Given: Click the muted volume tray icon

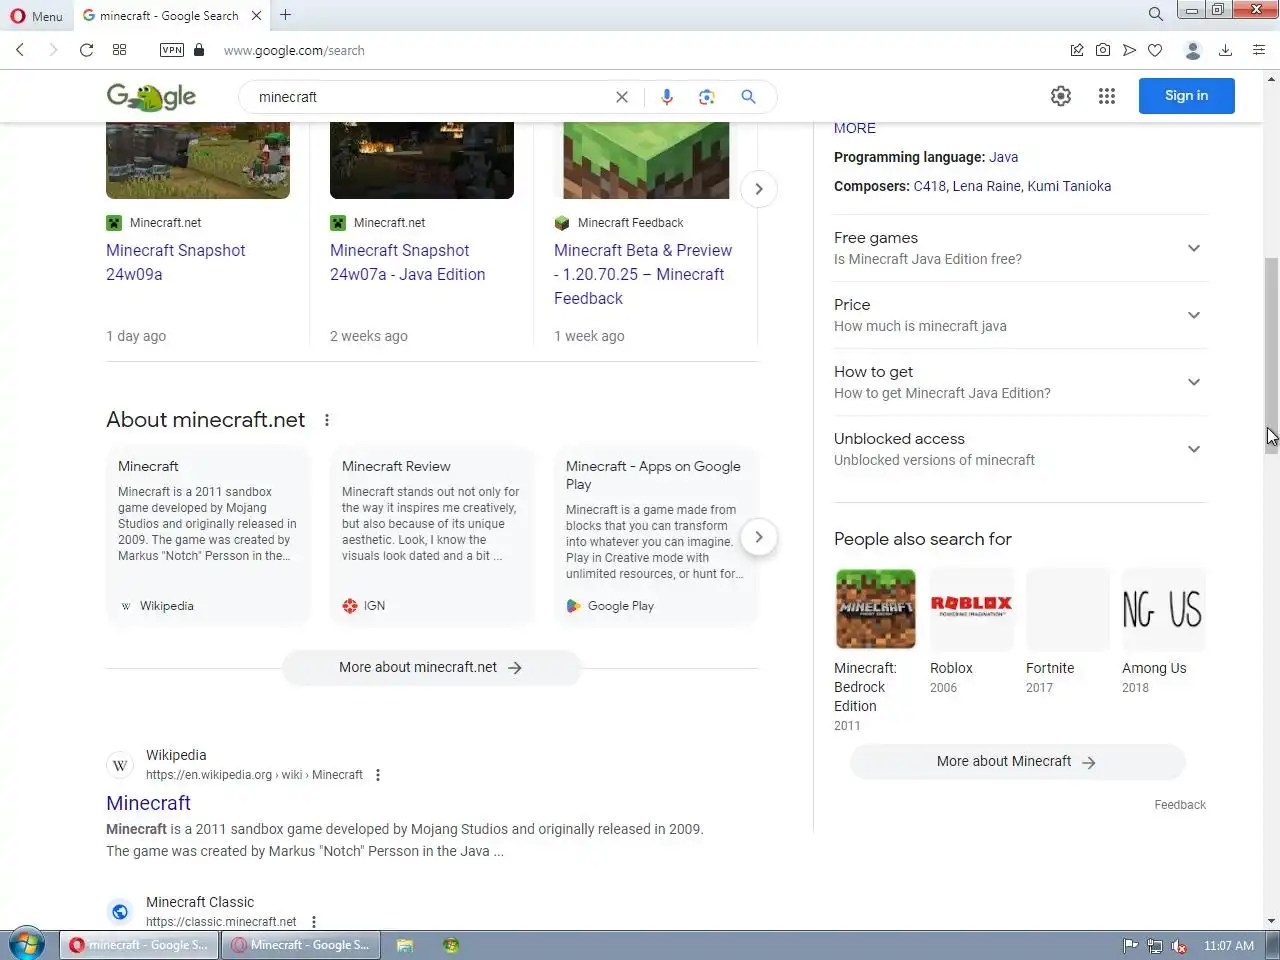Looking at the screenshot, I should pos(1179,946).
